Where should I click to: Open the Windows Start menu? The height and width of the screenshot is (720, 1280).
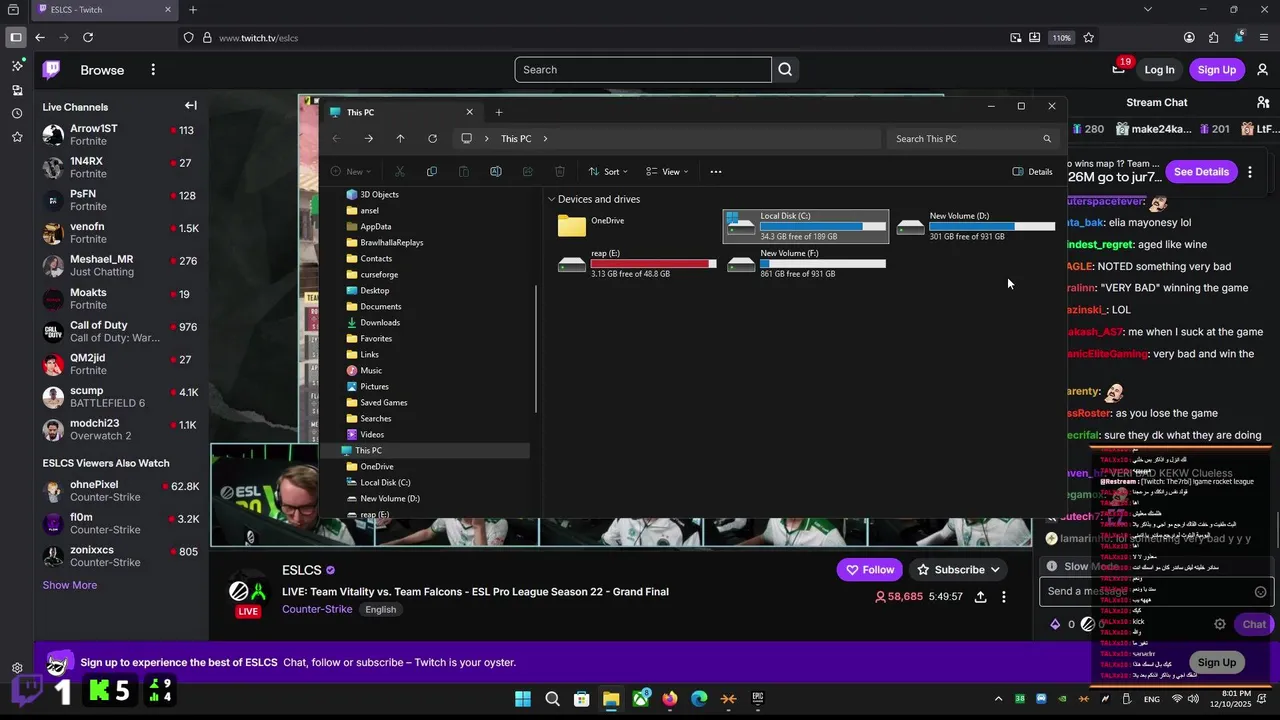coord(523,699)
